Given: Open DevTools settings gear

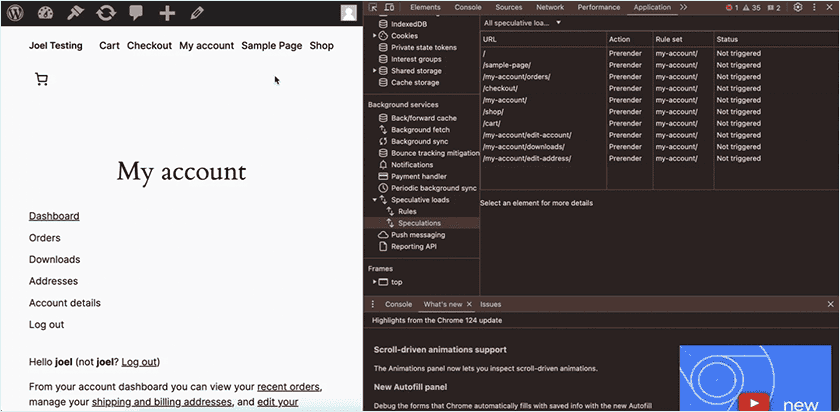Looking at the screenshot, I should point(798,7).
